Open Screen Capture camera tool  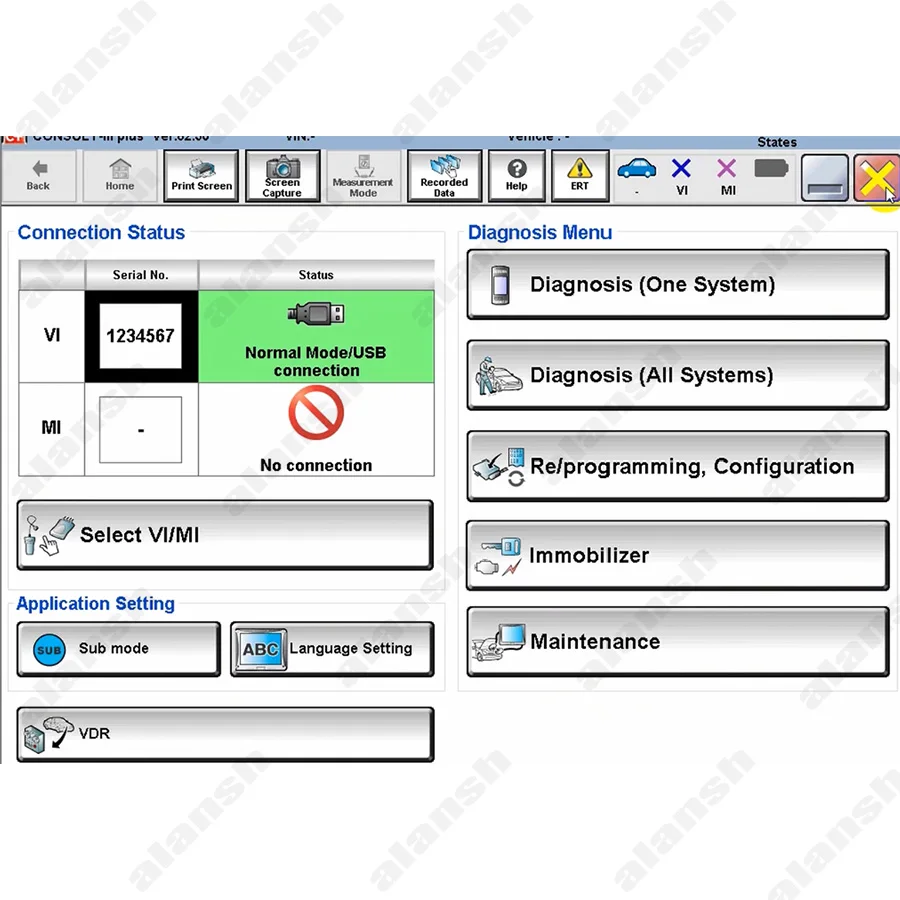(282, 176)
